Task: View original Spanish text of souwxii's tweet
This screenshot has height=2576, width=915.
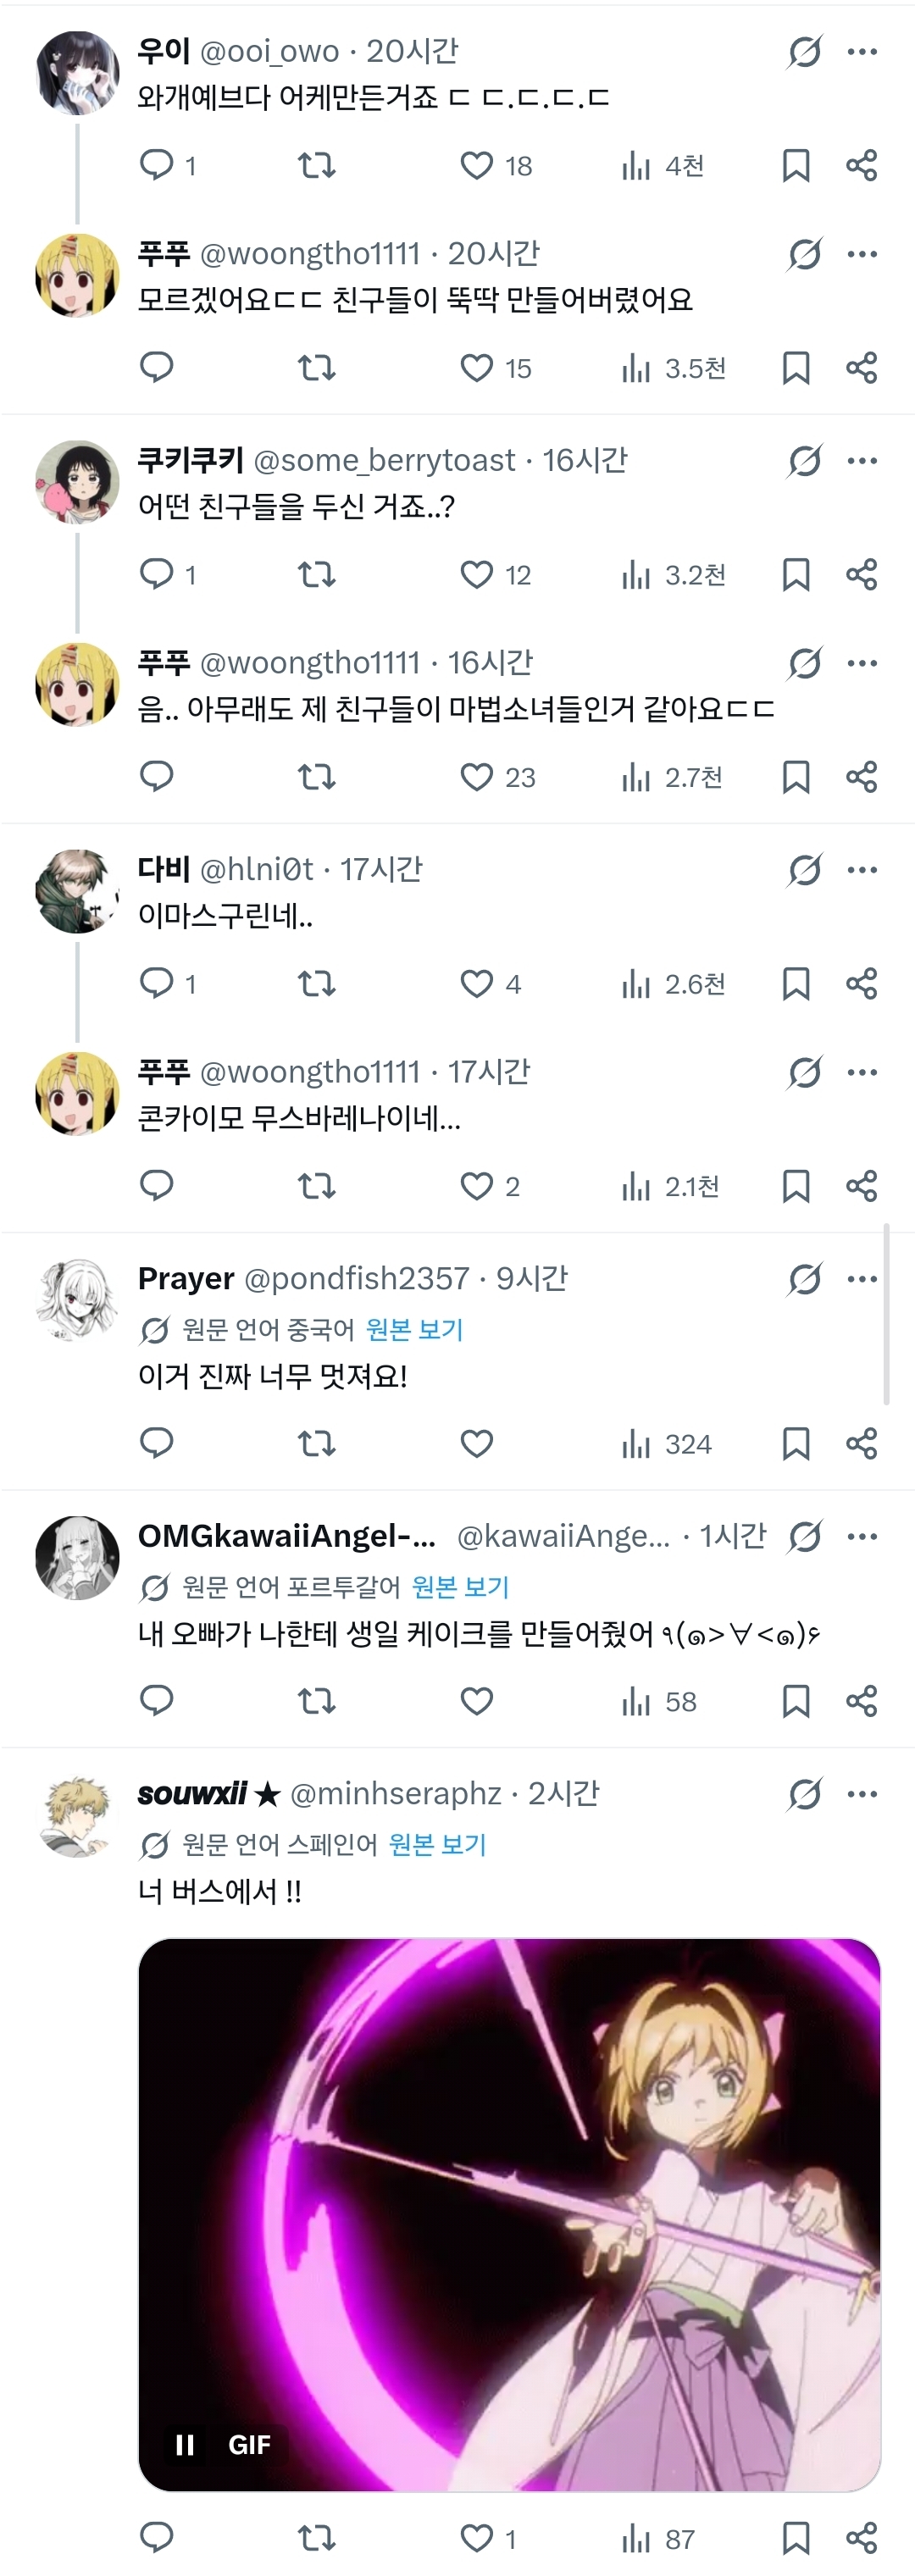Action: click(437, 1844)
